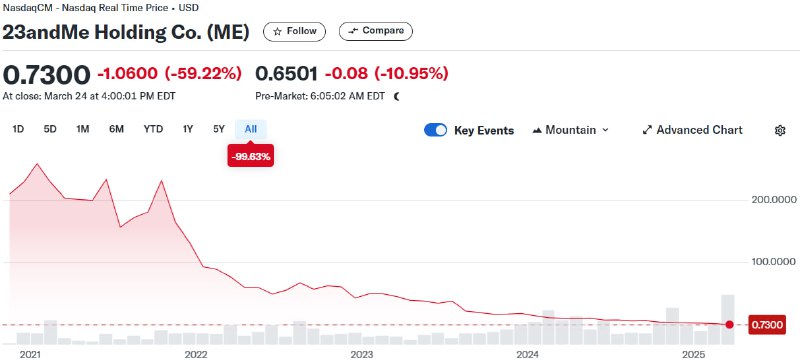The height and width of the screenshot is (364, 800).
Task: Choose the 1Y range tab
Action: click(188, 129)
